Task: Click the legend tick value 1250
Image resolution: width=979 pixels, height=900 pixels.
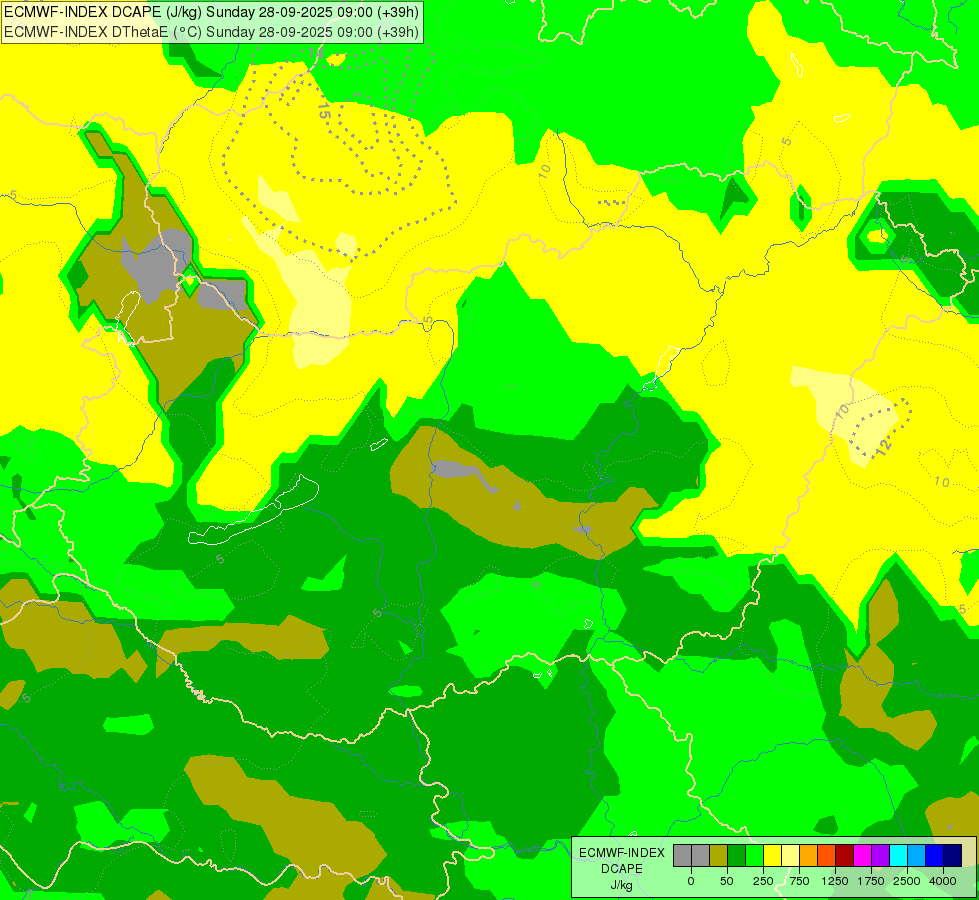Action: click(x=835, y=881)
